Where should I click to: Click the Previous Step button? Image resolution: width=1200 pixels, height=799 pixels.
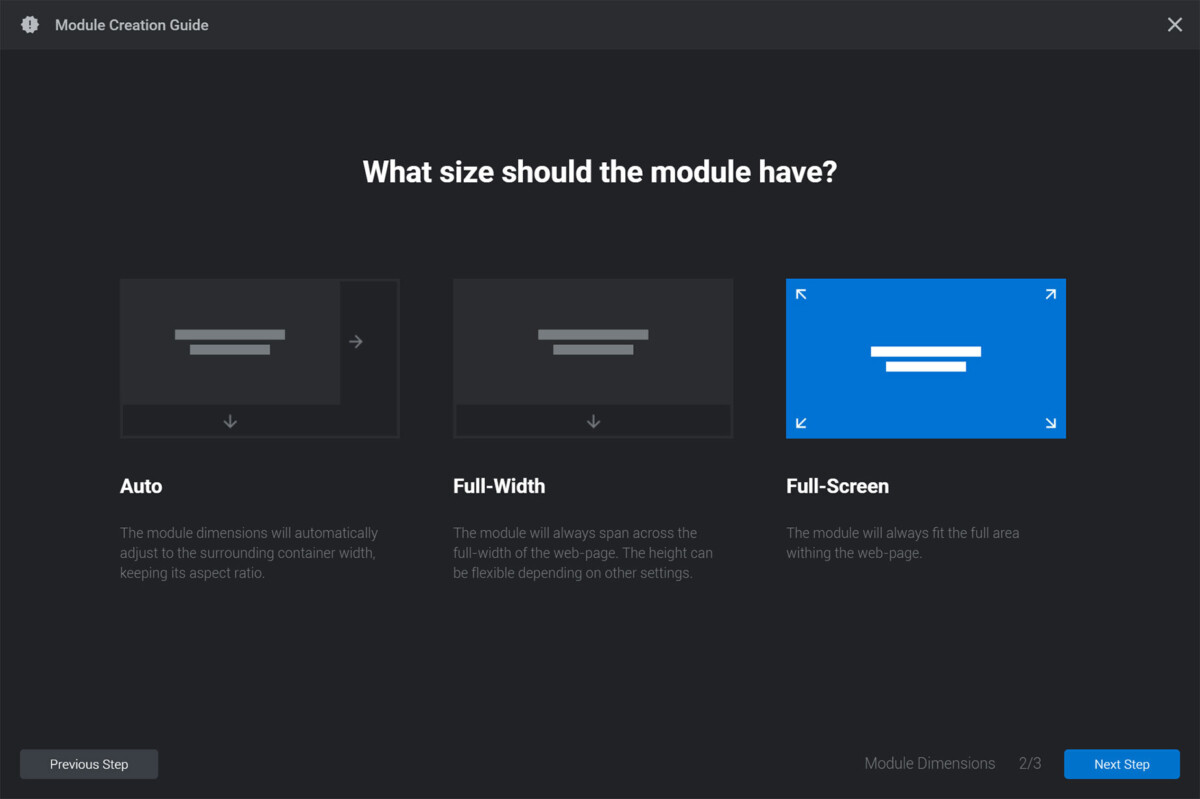pyautogui.click(x=88, y=764)
